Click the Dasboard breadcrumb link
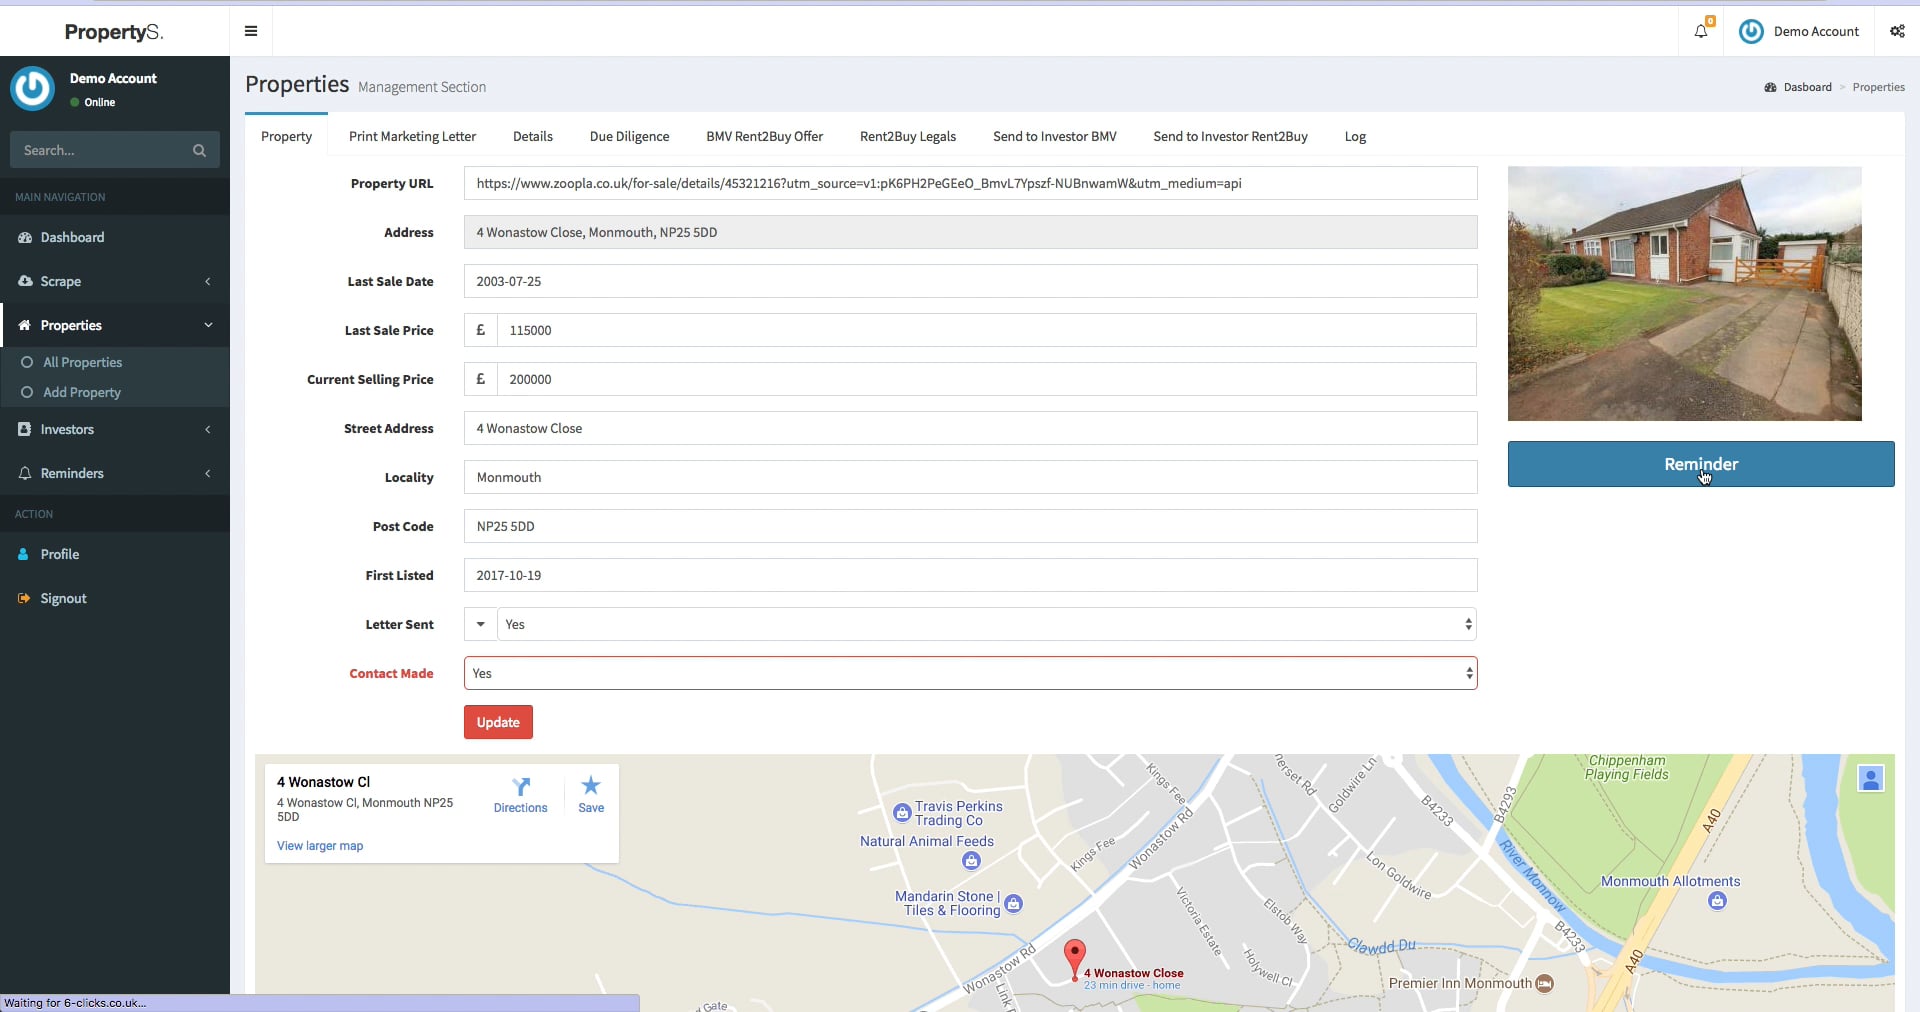This screenshot has width=1920, height=1012. pyautogui.click(x=1807, y=87)
